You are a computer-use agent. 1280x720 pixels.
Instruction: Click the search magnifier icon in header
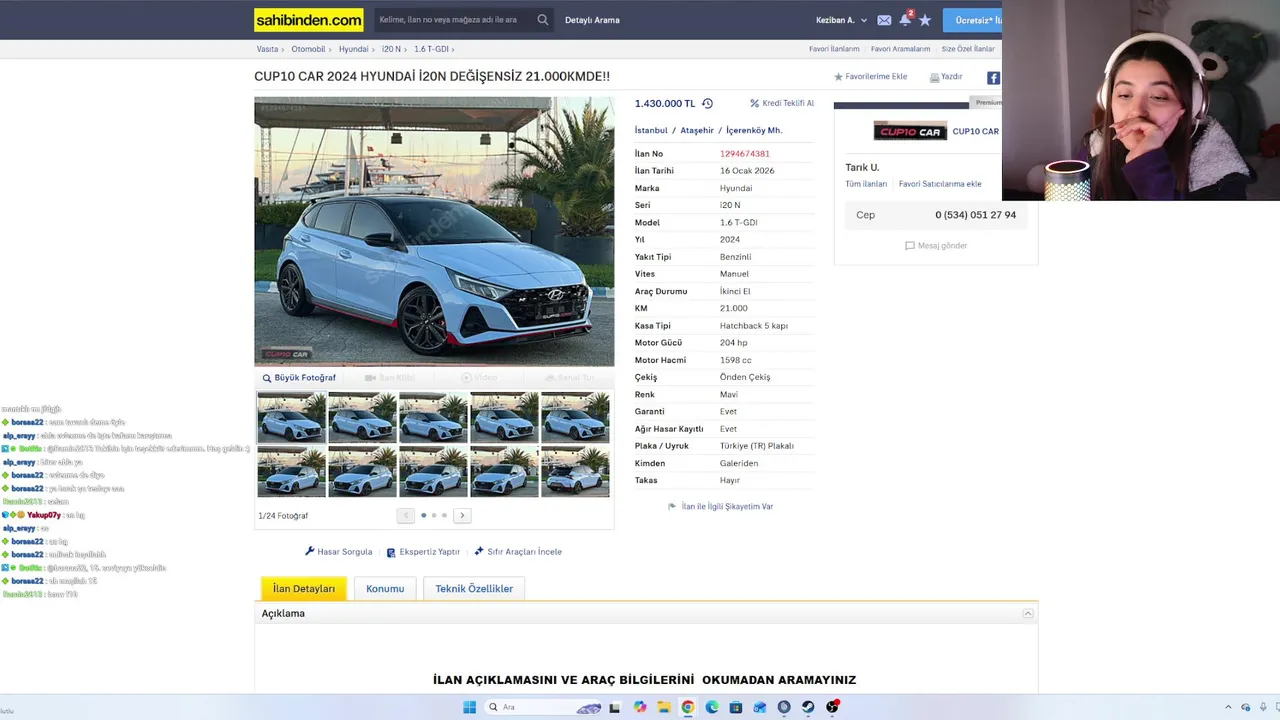(x=542, y=20)
